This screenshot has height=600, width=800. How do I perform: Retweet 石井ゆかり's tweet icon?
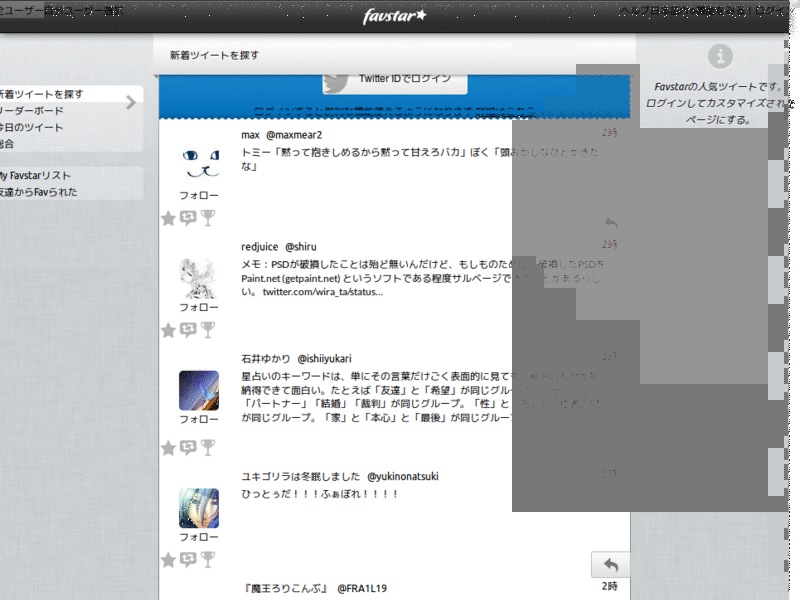click(x=188, y=448)
